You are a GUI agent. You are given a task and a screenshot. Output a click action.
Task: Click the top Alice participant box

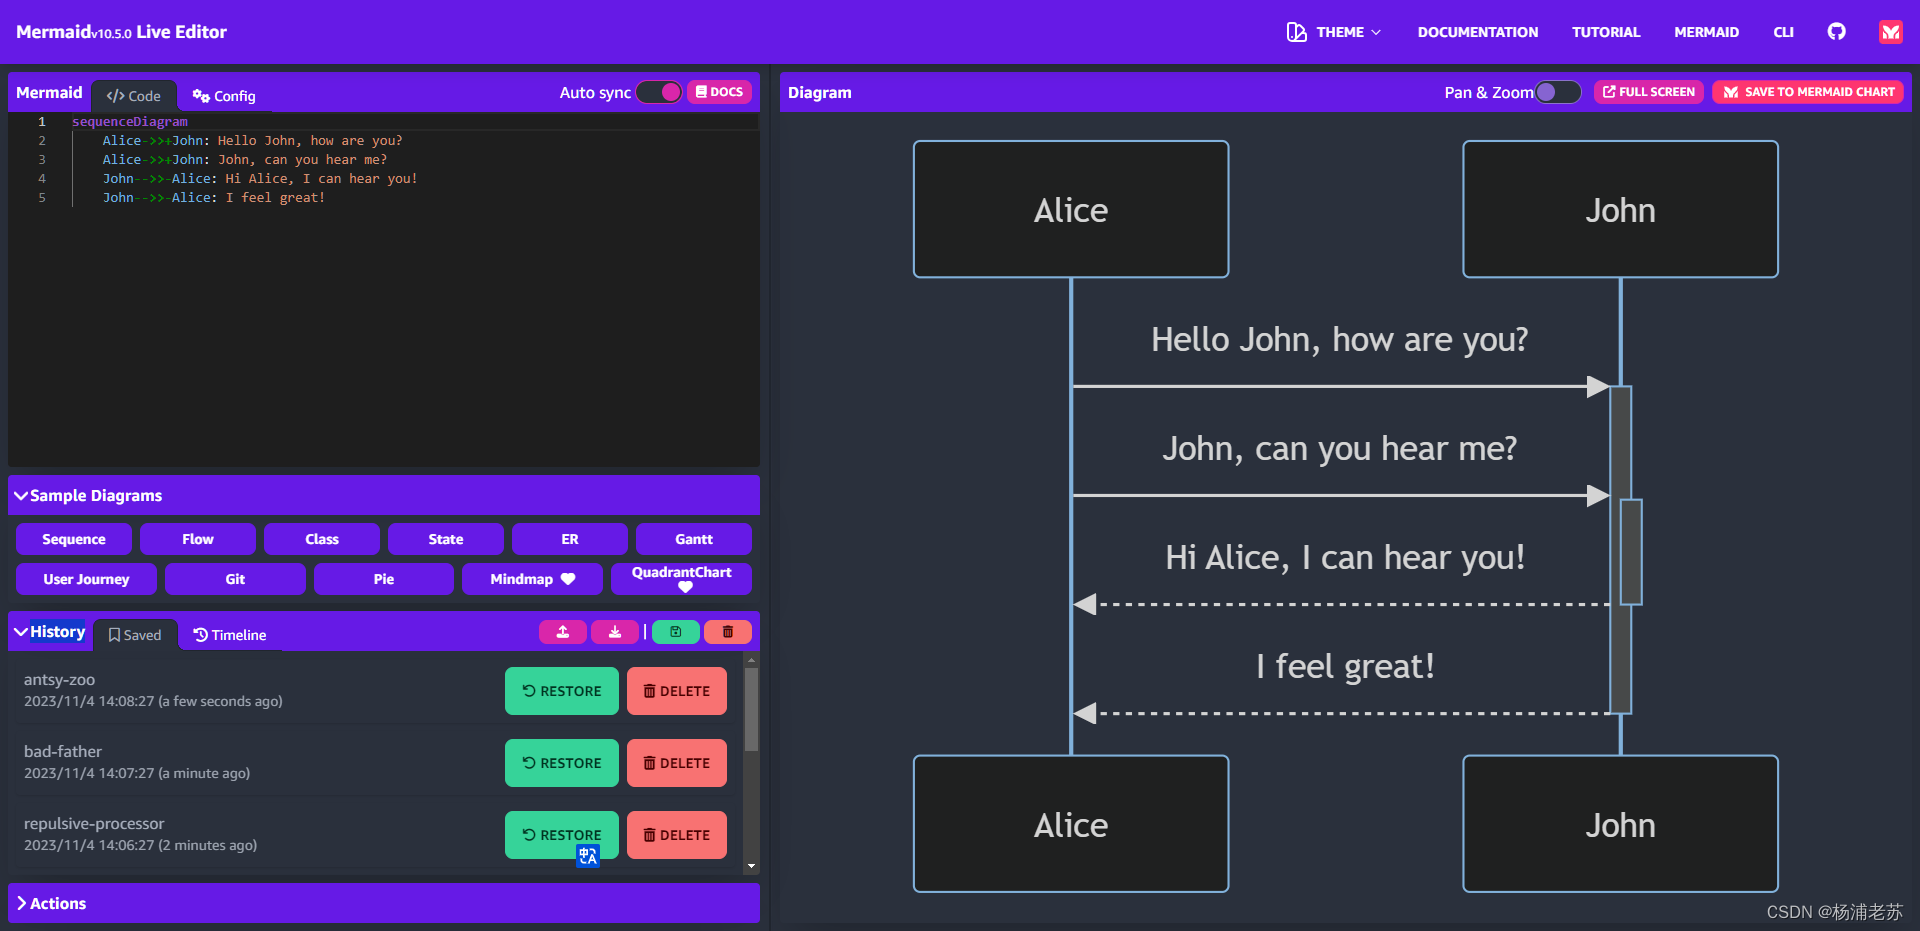(x=1071, y=209)
